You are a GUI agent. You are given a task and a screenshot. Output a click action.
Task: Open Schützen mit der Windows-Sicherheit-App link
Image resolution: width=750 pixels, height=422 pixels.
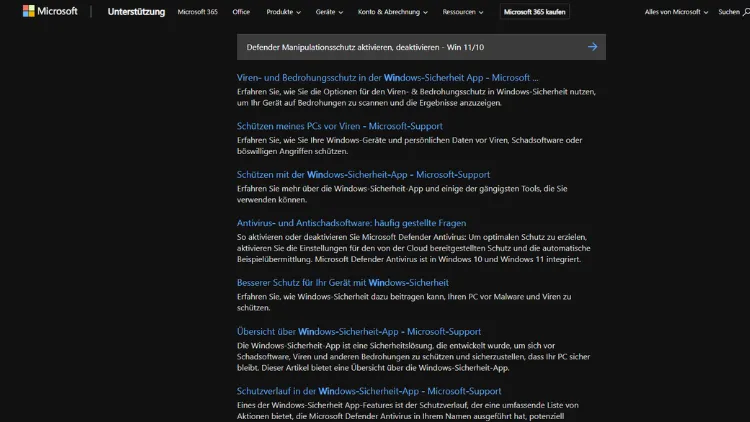tap(363, 175)
